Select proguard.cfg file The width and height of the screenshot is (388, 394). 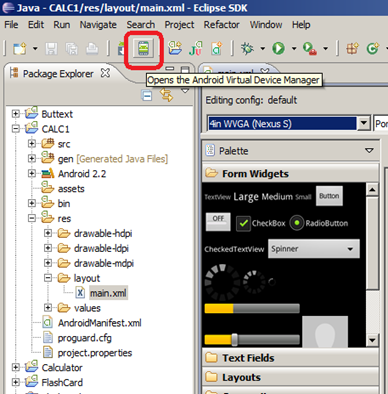(x=85, y=338)
